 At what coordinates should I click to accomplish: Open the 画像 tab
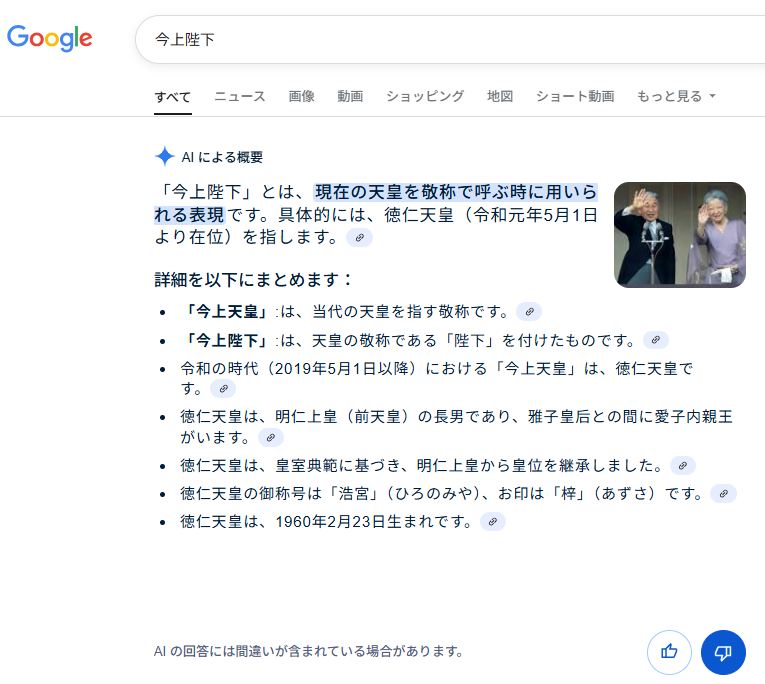(x=302, y=97)
